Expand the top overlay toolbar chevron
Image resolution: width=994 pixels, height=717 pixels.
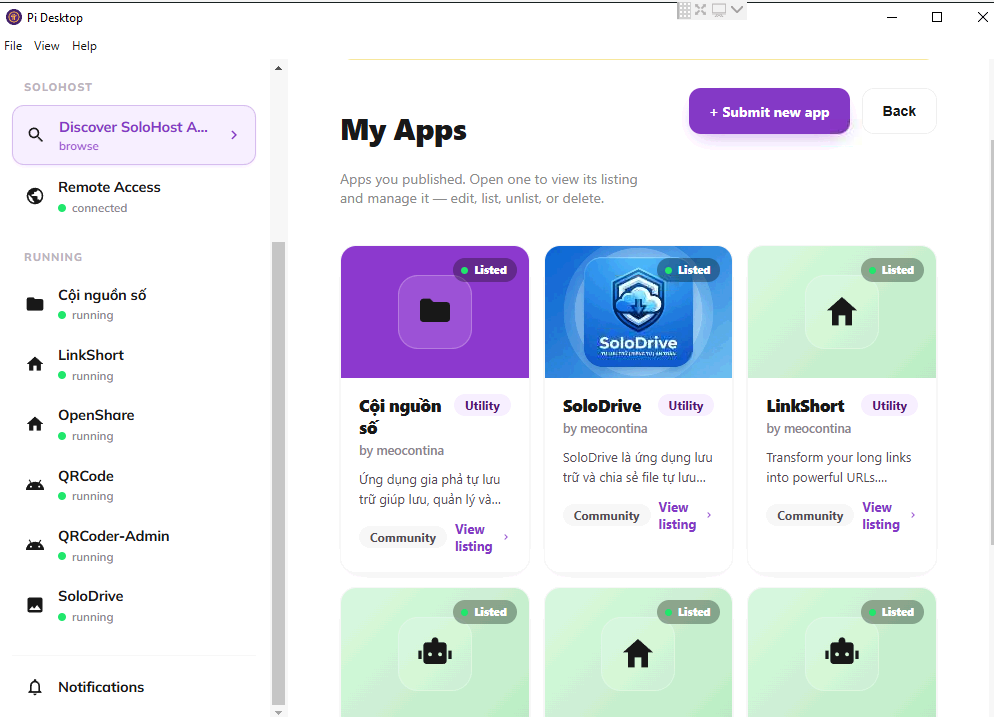pos(737,10)
